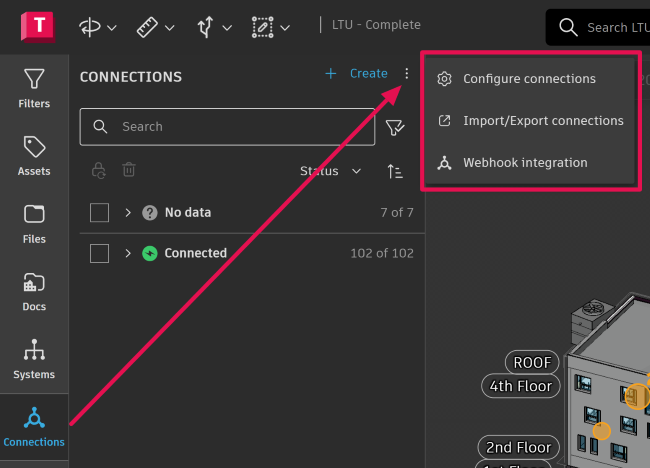Open the Docs panel
The height and width of the screenshot is (468, 650).
34,291
